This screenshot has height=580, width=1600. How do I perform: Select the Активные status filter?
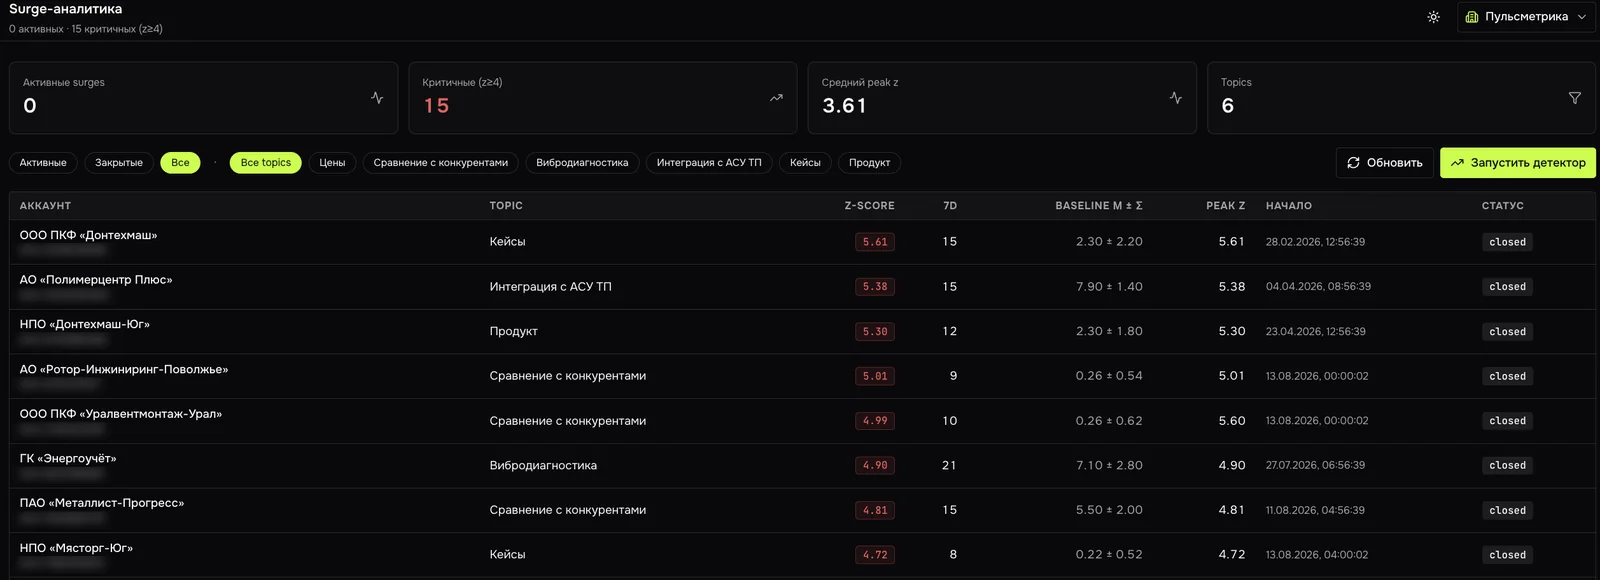pos(43,162)
